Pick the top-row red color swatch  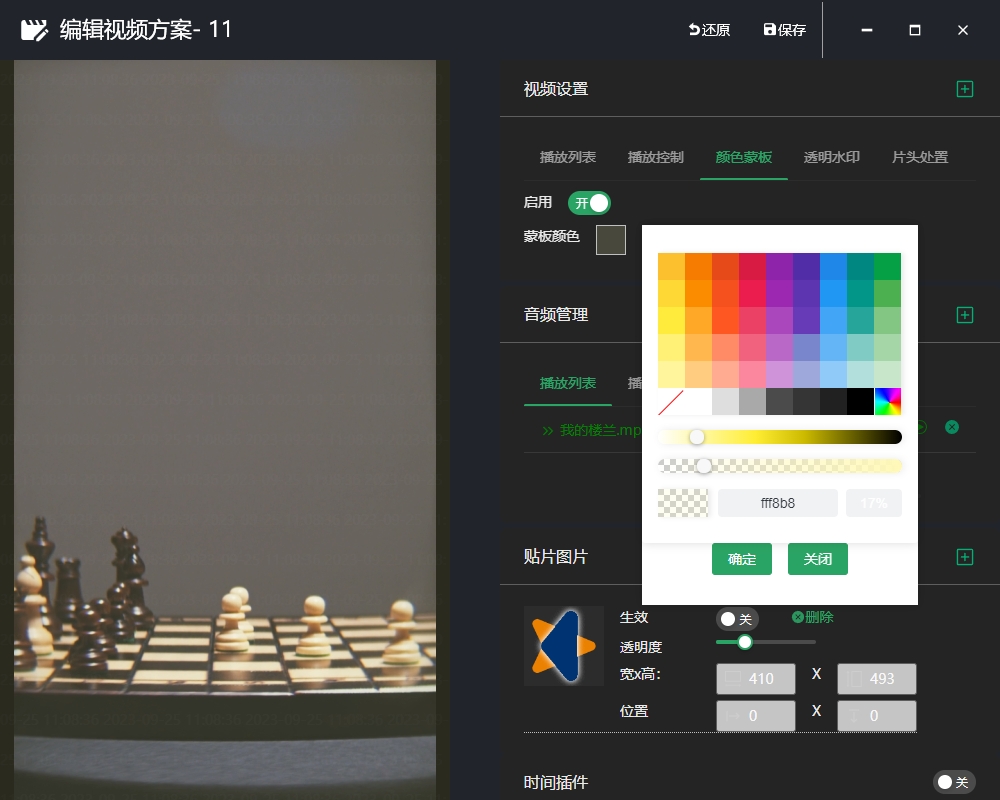(x=753, y=266)
